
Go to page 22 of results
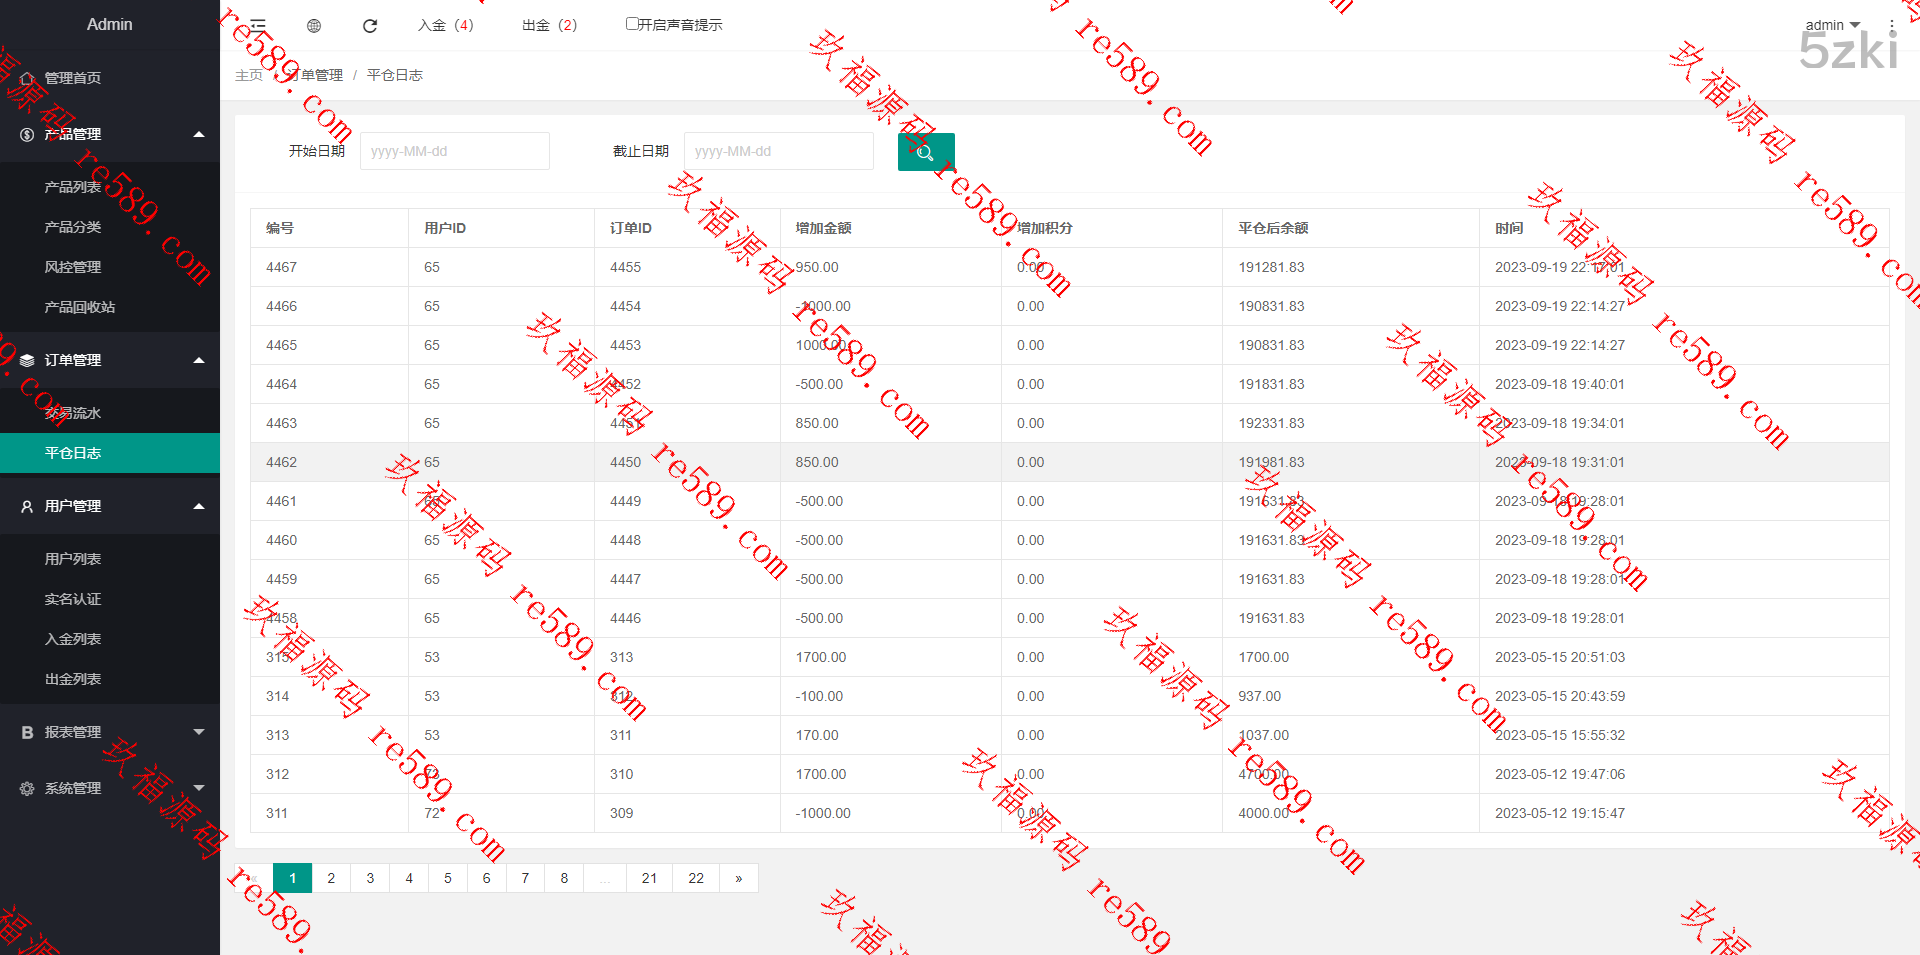coord(696,878)
